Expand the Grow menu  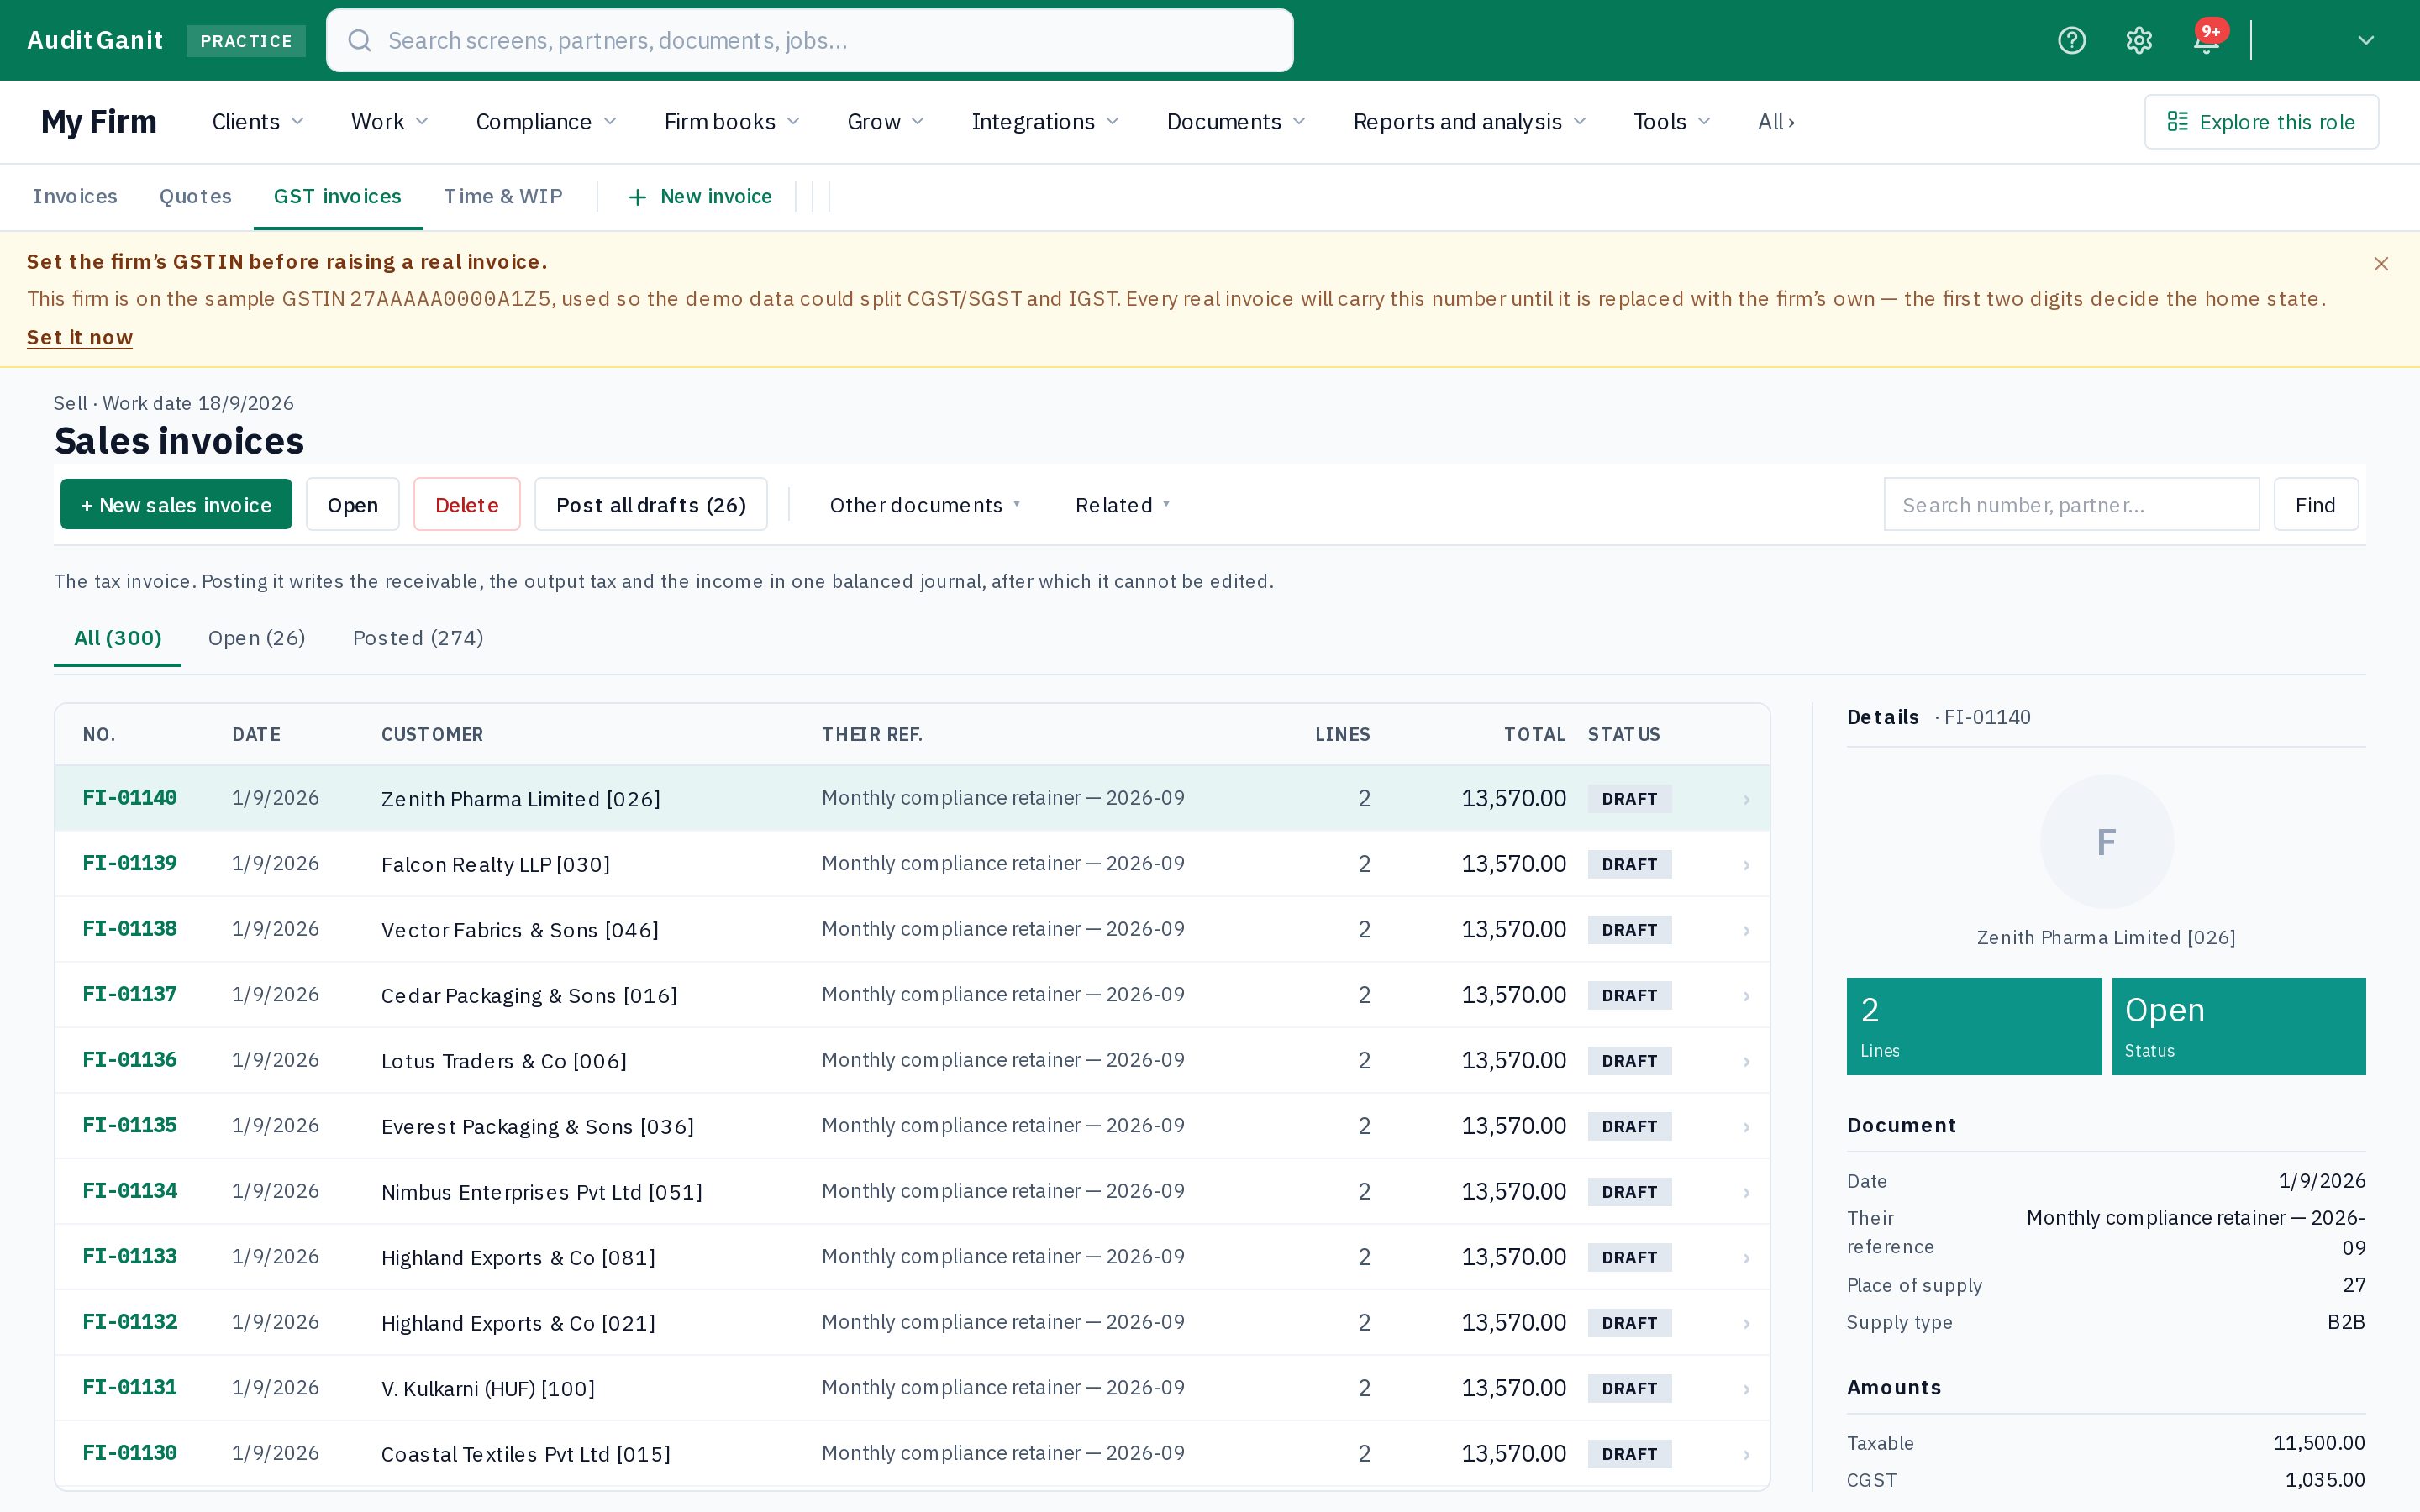(x=885, y=121)
